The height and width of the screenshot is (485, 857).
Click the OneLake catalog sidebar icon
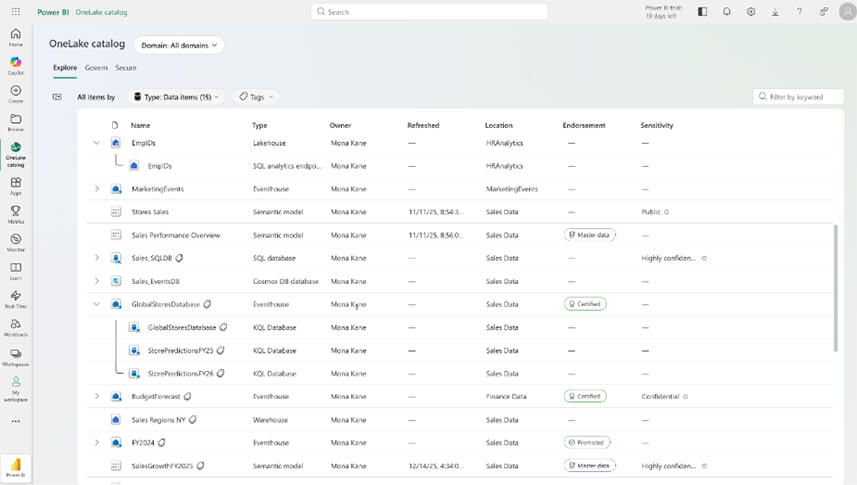(x=15, y=152)
